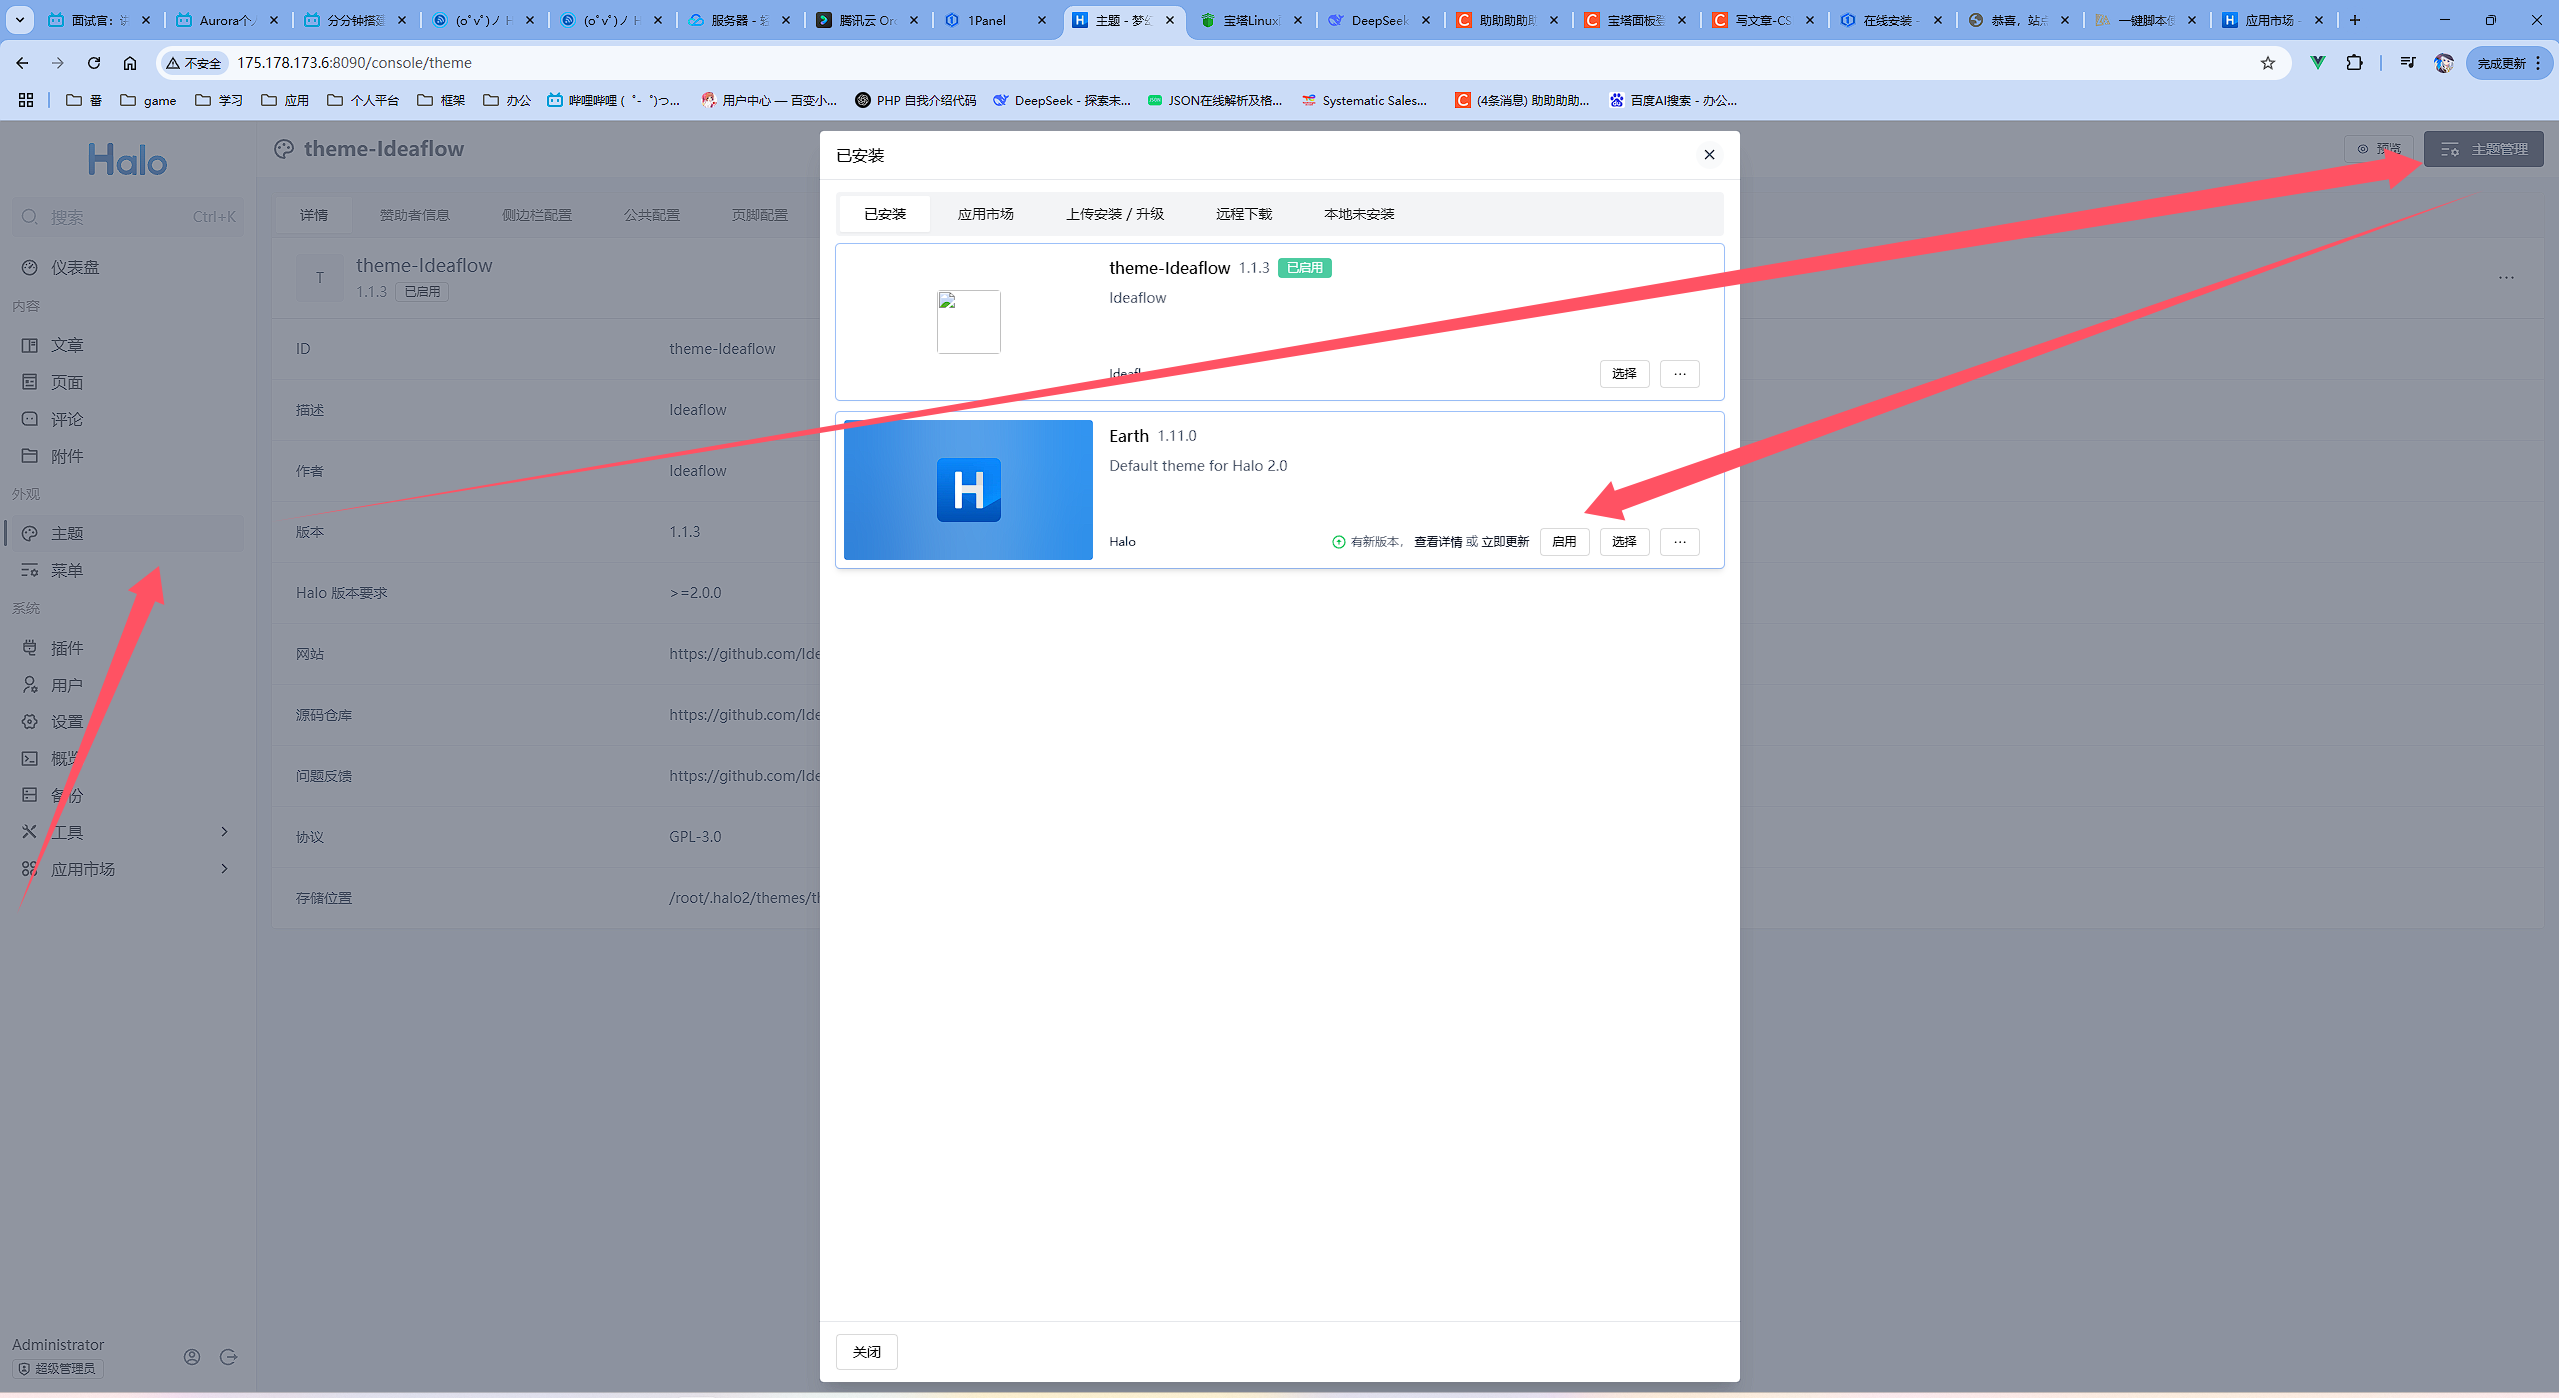The width and height of the screenshot is (2559, 1398).
Task: Enable the Earth theme with 启用 button
Action: [x=1563, y=542]
